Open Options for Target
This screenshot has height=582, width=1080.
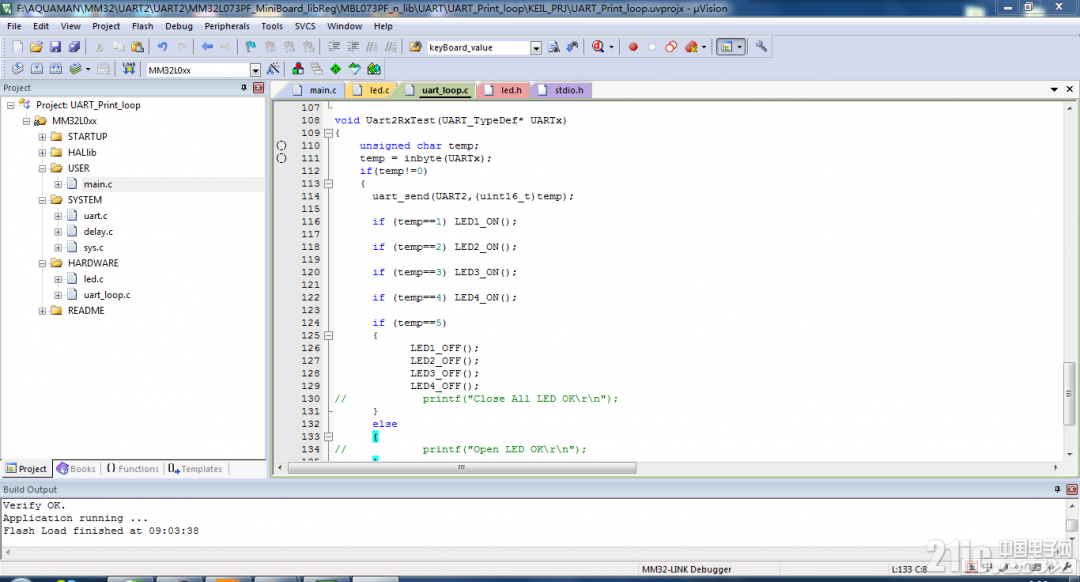pos(273,69)
